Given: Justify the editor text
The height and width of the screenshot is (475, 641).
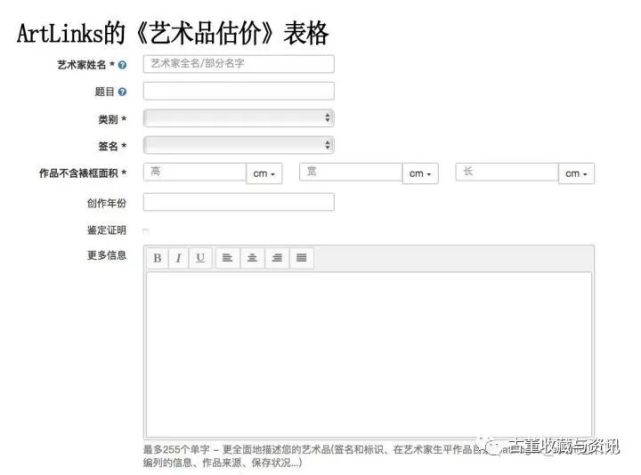Looking at the screenshot, I should click(x=301, y=258).
